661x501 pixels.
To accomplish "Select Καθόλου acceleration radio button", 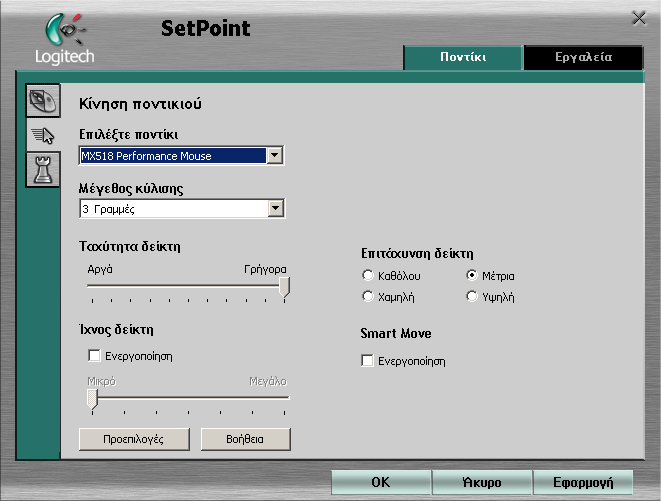I will 368,275.
